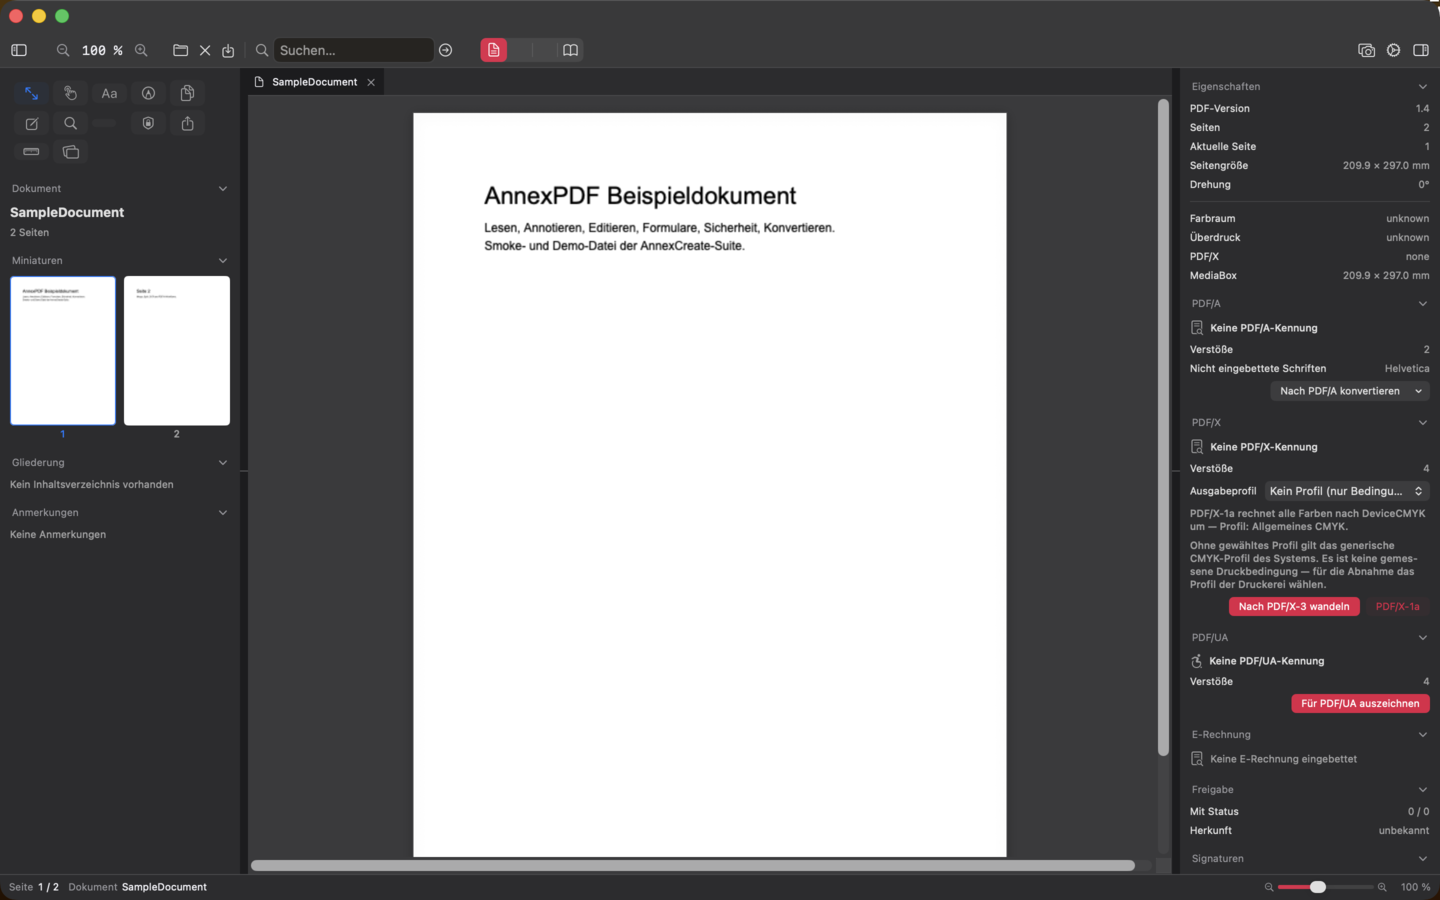This screenshot has width=1440, height=900.
Task: Open the Nach PDF/A konvertieren dropdown
Action: coord(1350,391)
